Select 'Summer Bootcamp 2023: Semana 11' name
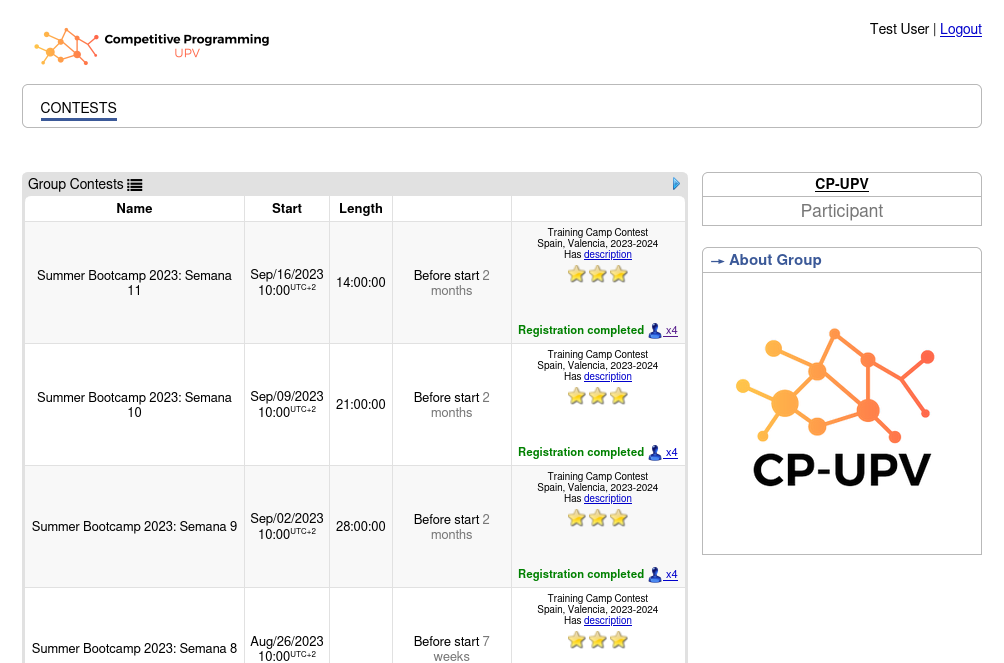 [134, 282]
